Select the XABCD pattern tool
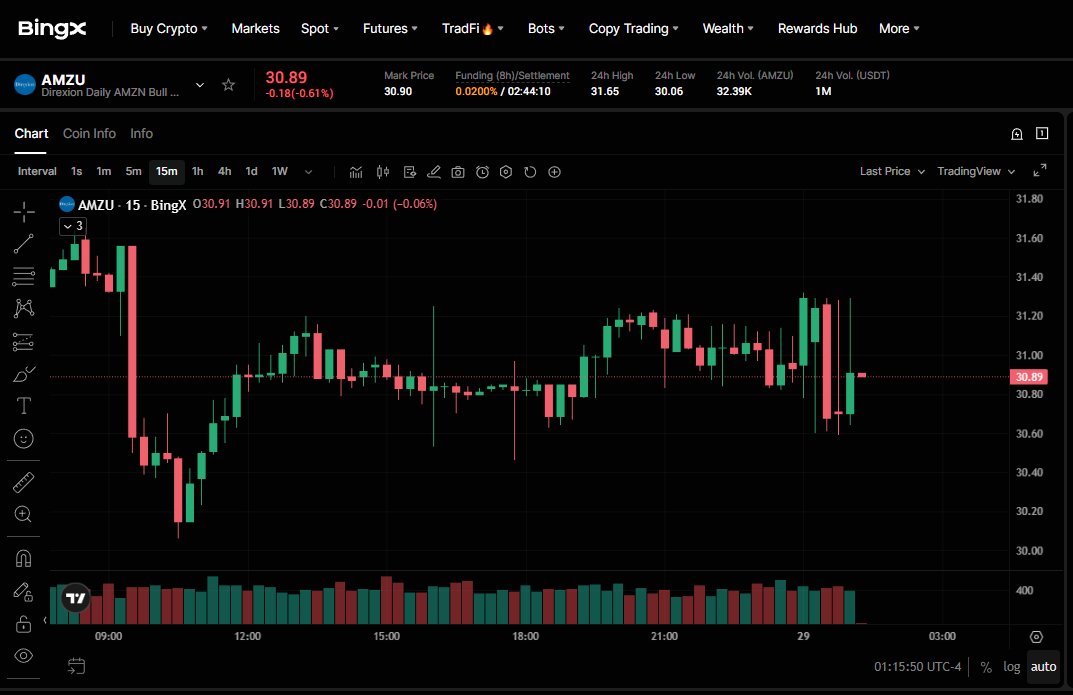This screenshot has width=1073, height=695. pyautogui.click(x=24, y=309)
